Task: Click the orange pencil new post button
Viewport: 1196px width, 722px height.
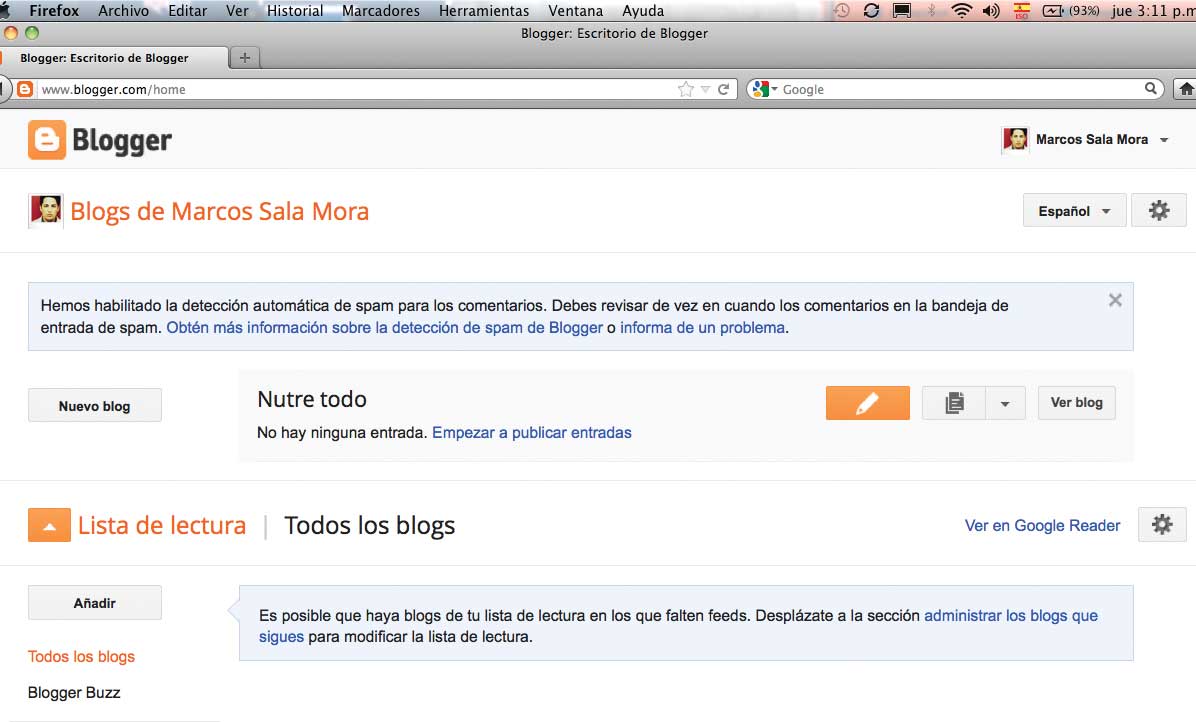Action: pos(867,403)
